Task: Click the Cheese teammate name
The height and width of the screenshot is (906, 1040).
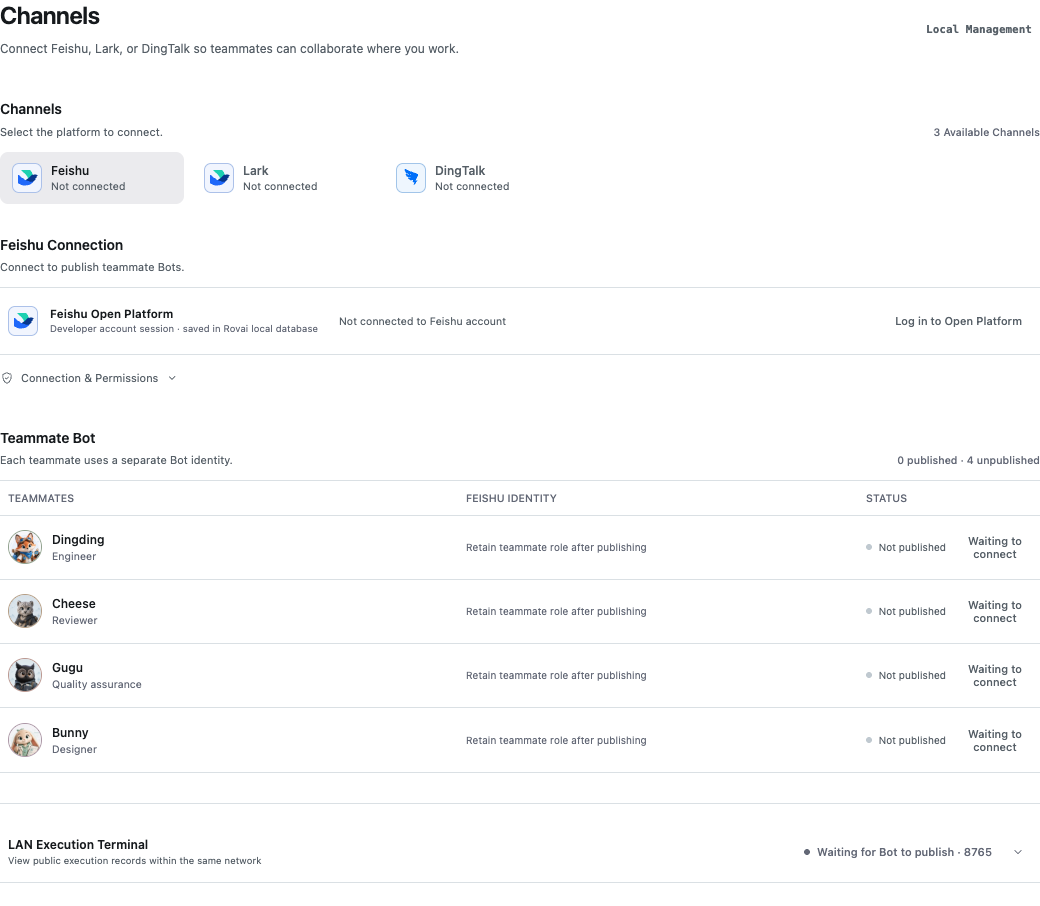Action: pyautogui.click(x=74, y=604)
